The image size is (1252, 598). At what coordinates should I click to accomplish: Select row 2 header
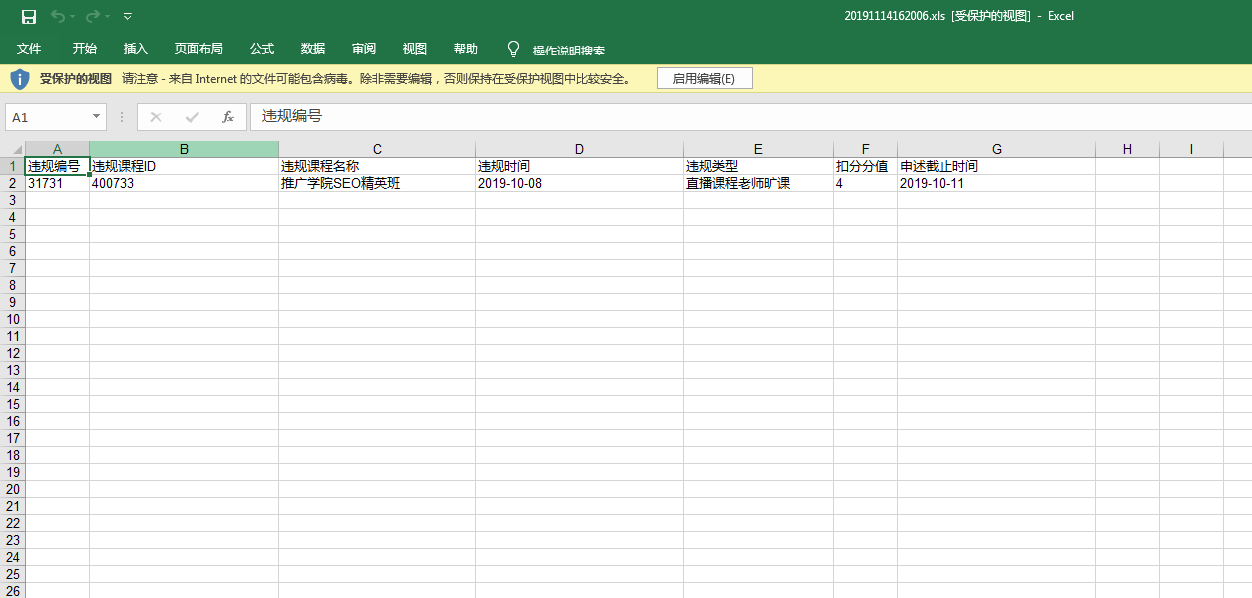click(12, 184)
